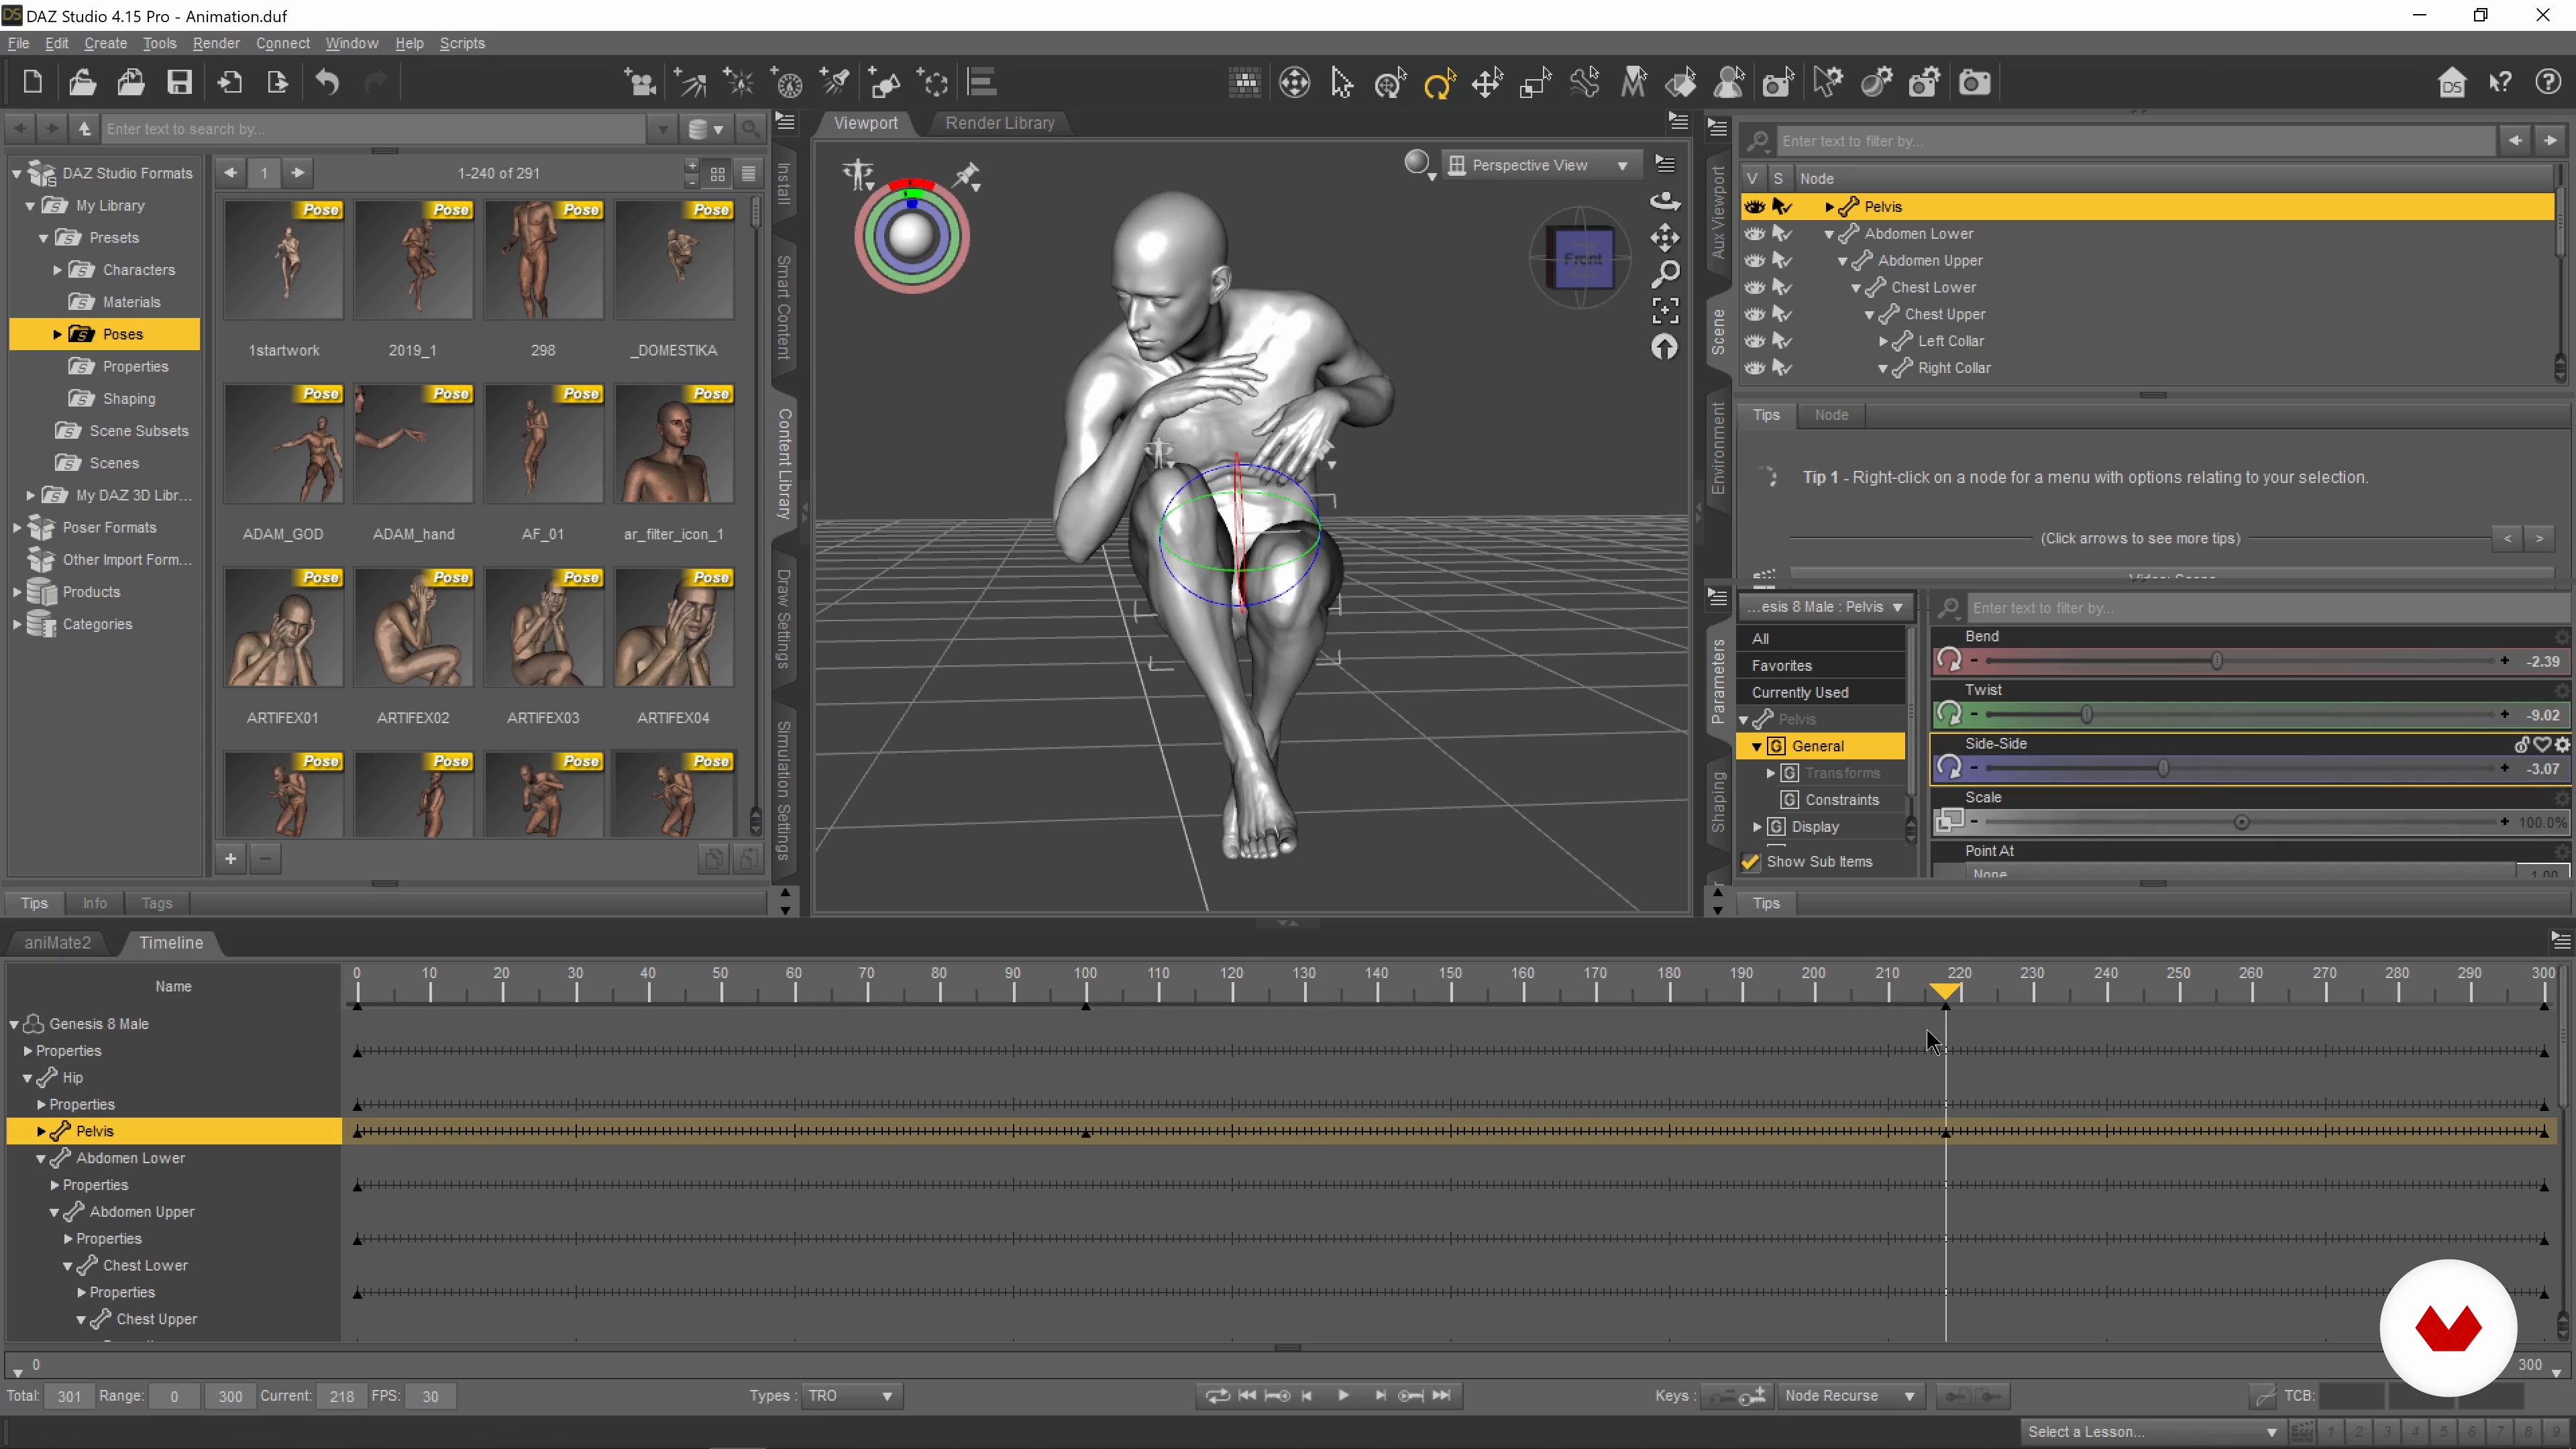Open the Select a Lesson dropdown

coord(2152,1432)
